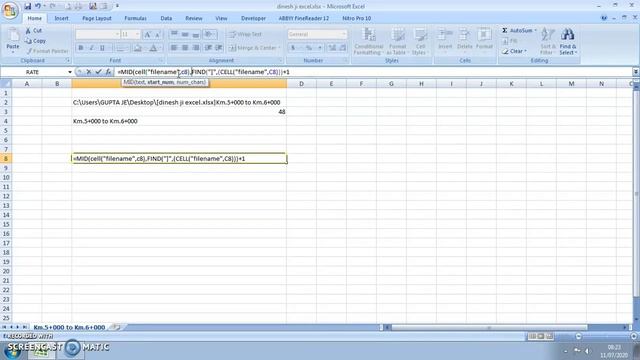Click the Select All corner button
This screenshot has height=360, width=640.
6,84
